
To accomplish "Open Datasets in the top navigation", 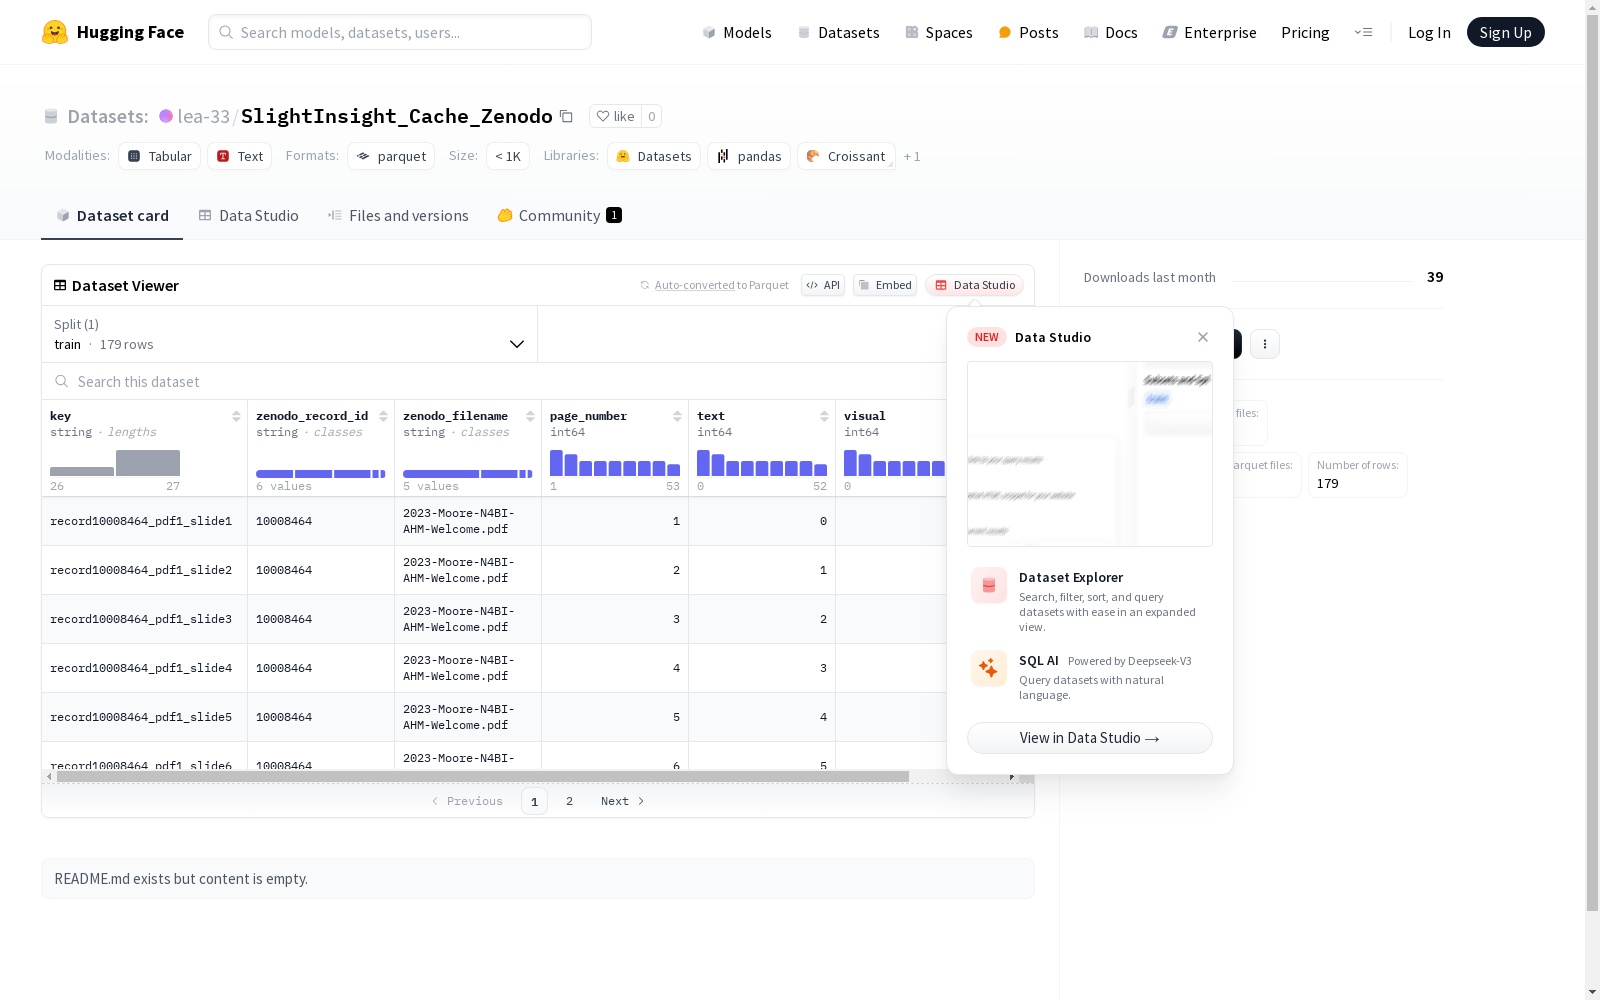I will click(x=838, y=32).
